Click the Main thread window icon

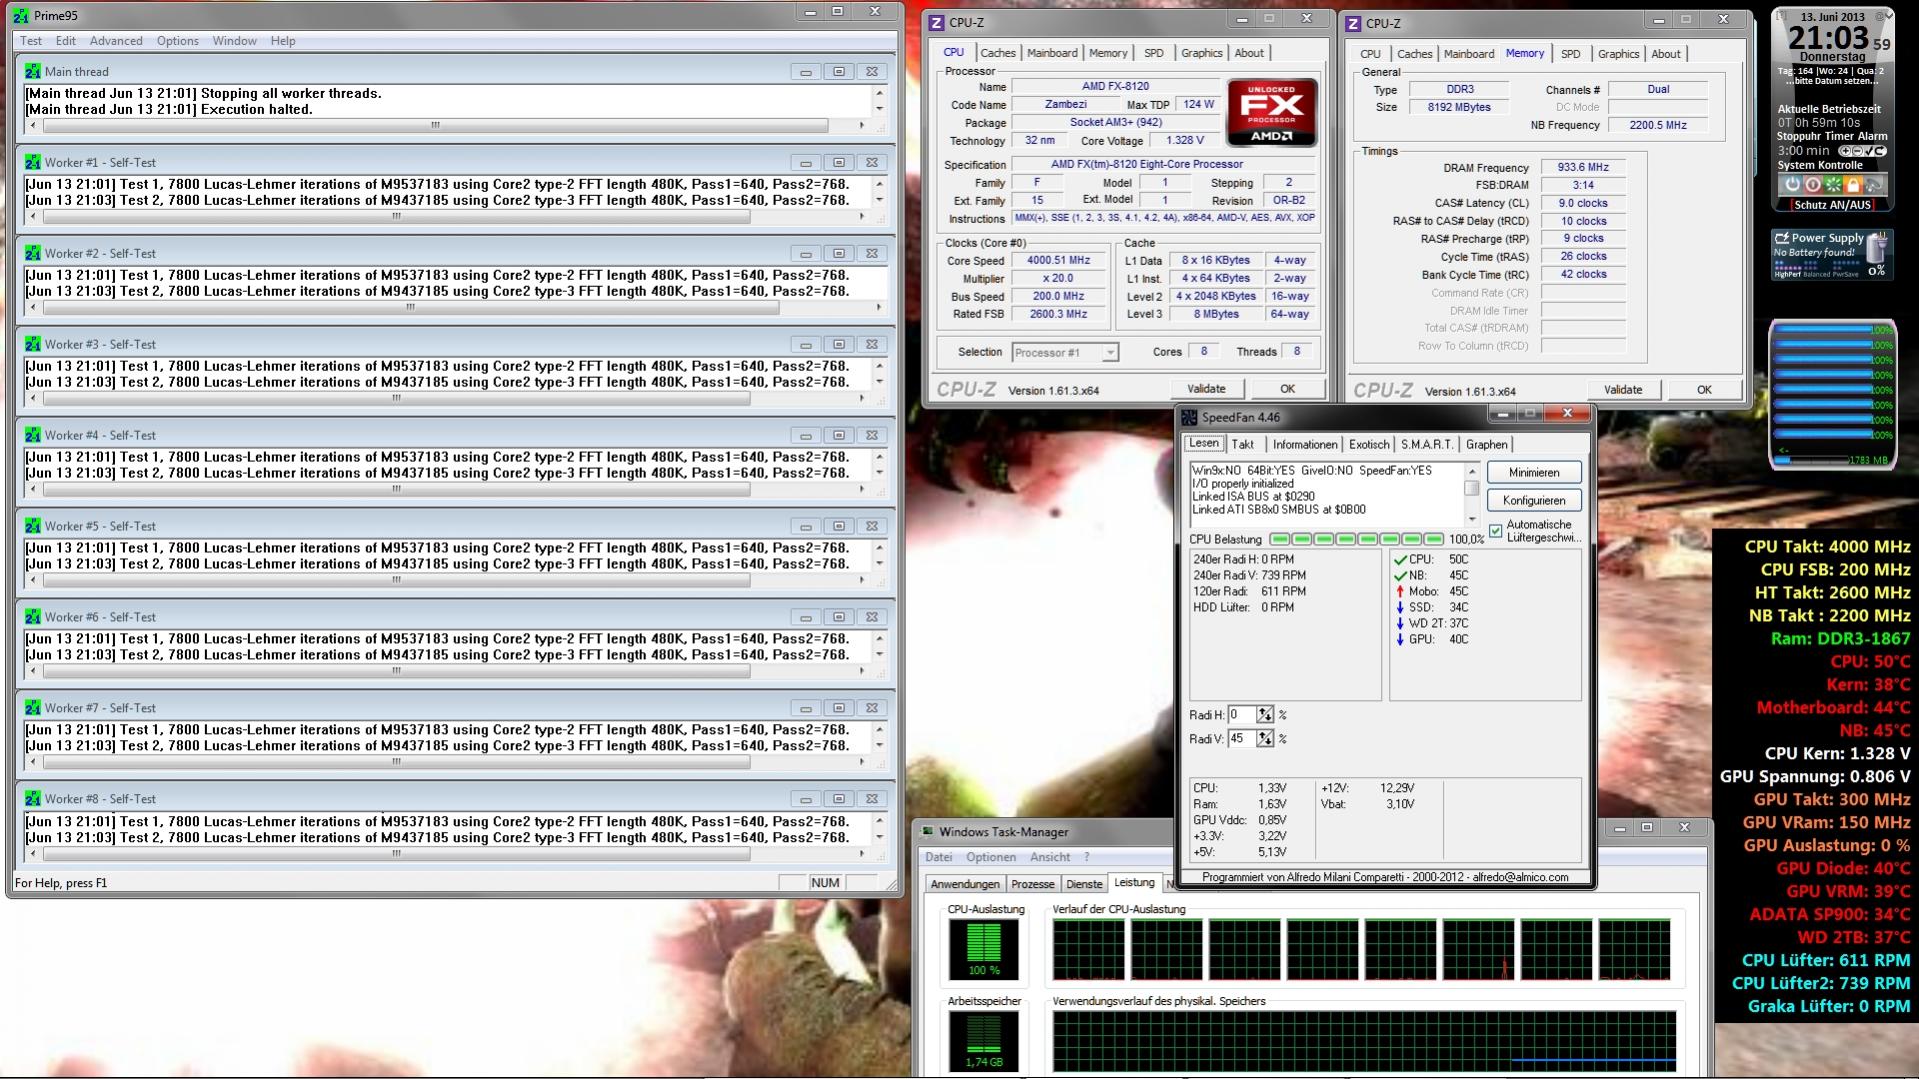(x=33, y=72)
